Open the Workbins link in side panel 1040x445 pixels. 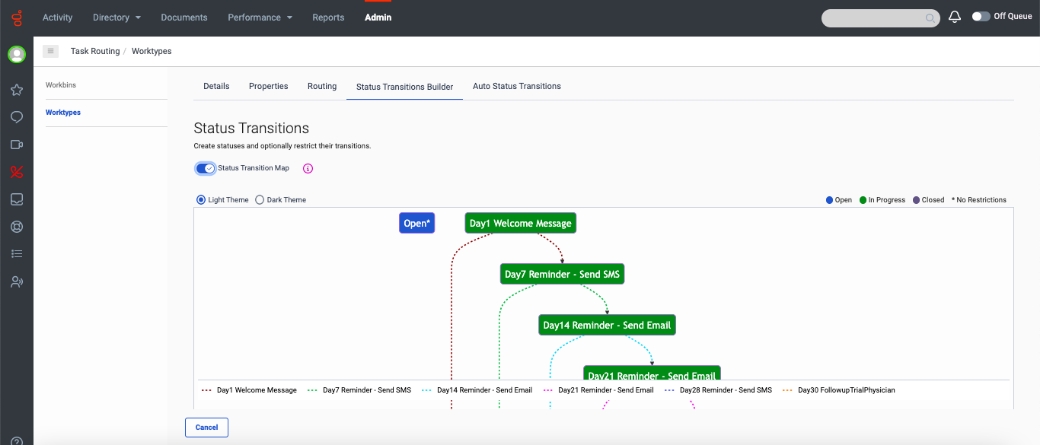point(60,85)
